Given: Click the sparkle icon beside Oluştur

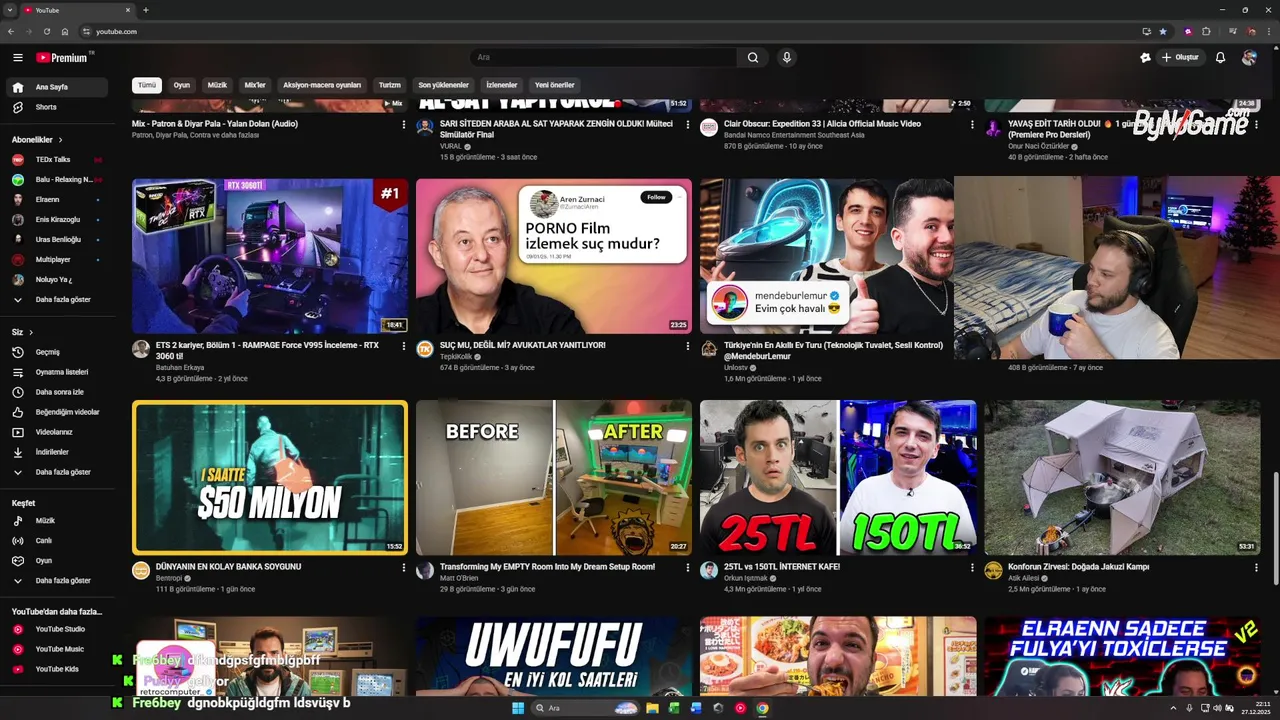Looking at the screenshot, I should [x=1145, y=58].
